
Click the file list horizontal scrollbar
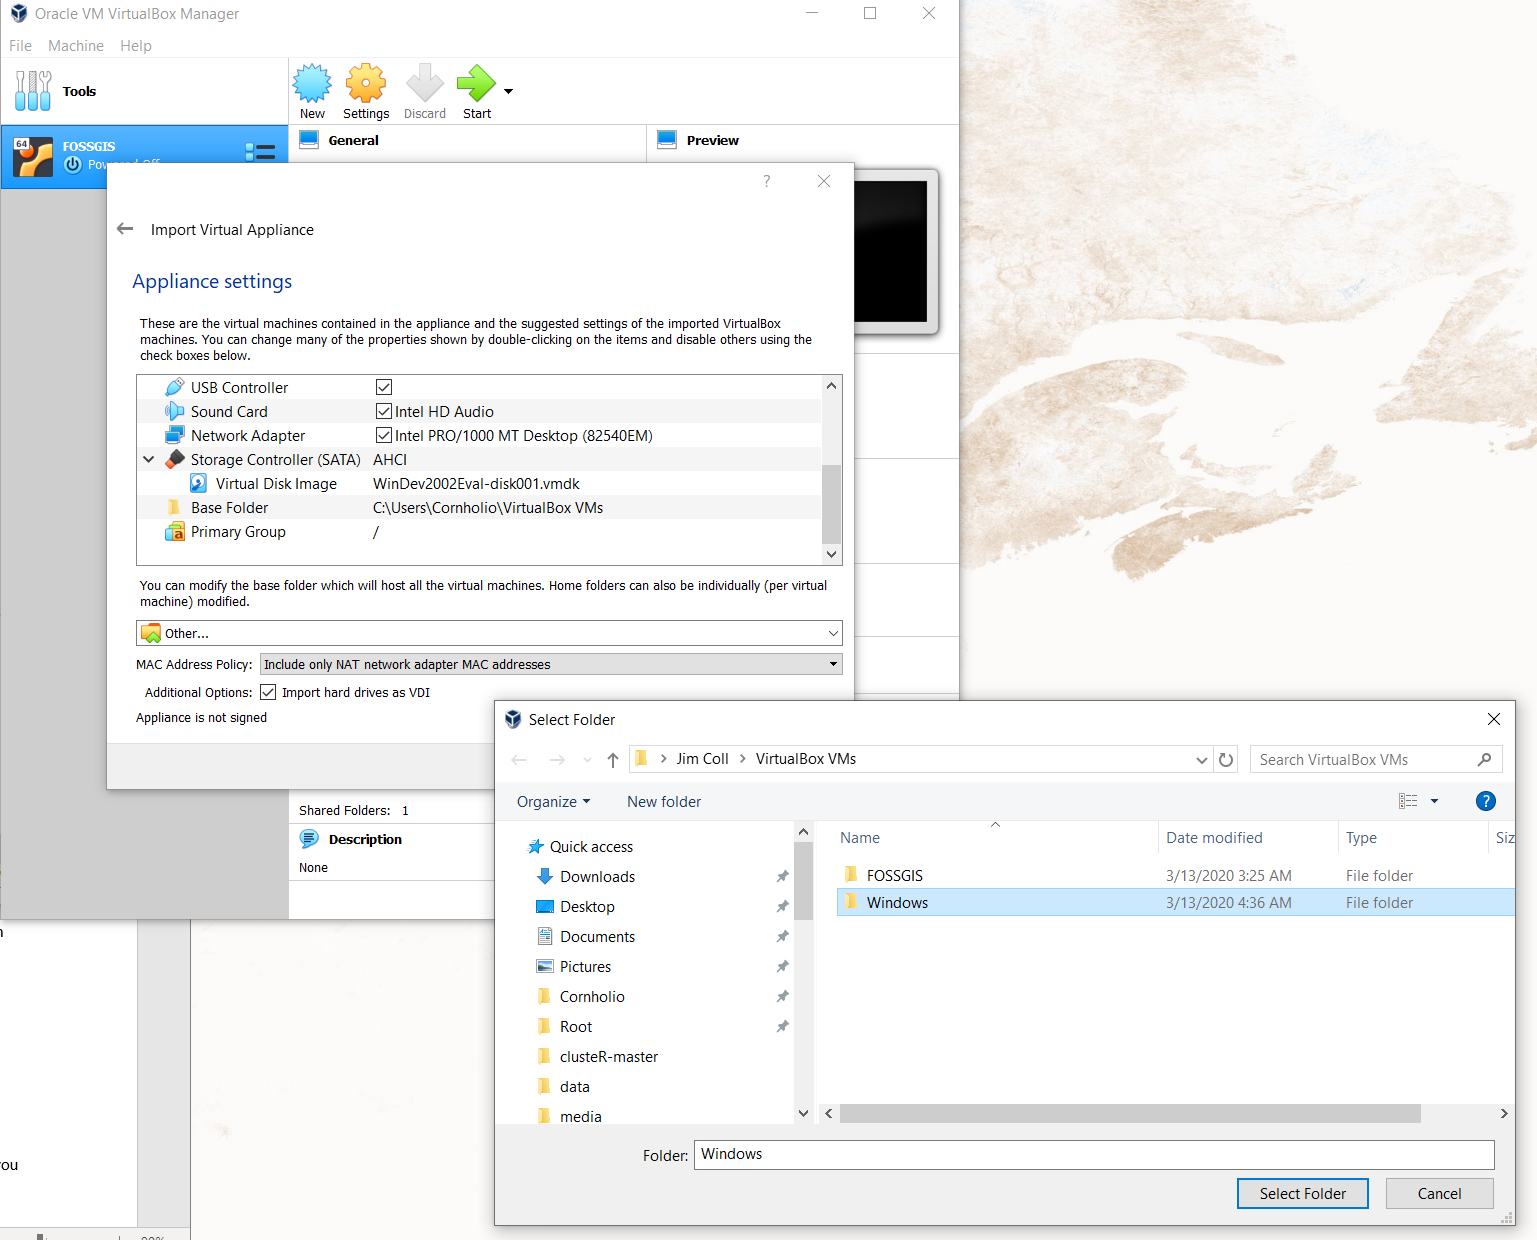click(1130, 1113)
